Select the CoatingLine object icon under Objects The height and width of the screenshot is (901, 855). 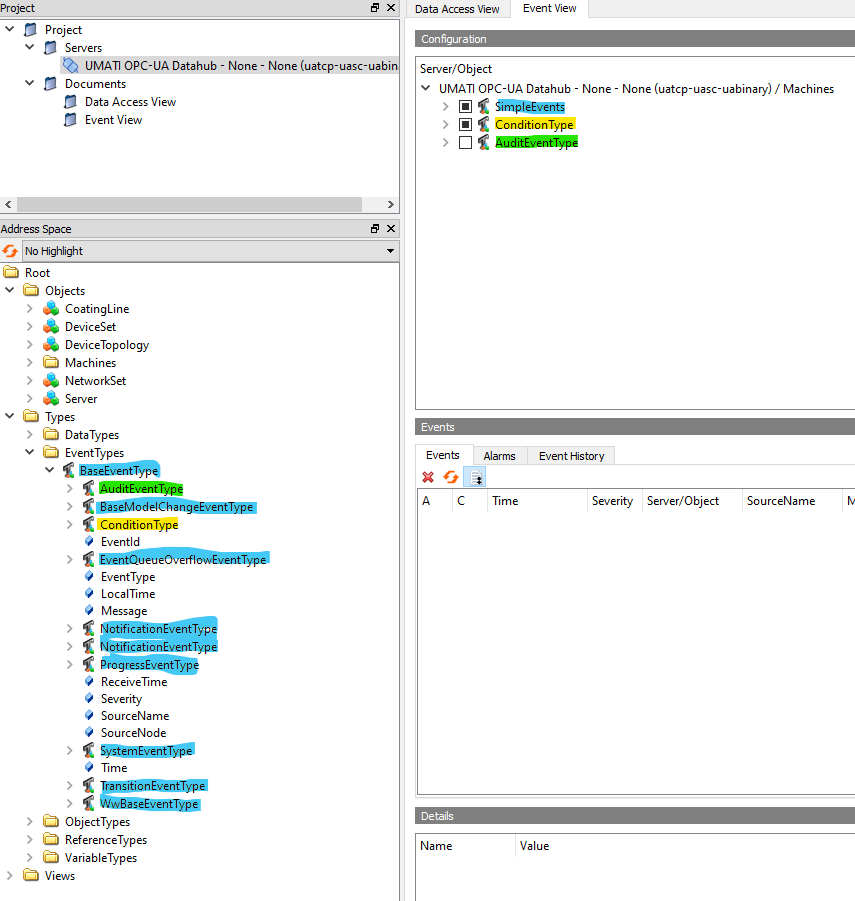coord(50,308)
